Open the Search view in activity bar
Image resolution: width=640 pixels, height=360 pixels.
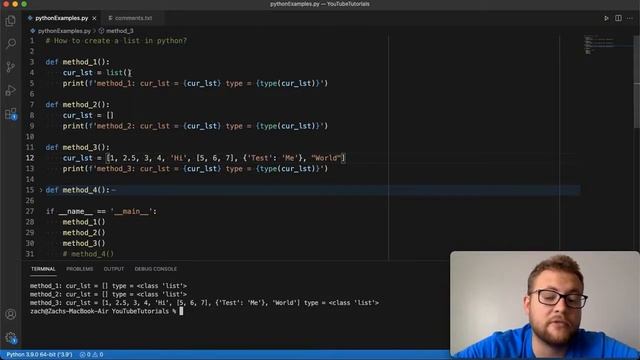point(11,43)
